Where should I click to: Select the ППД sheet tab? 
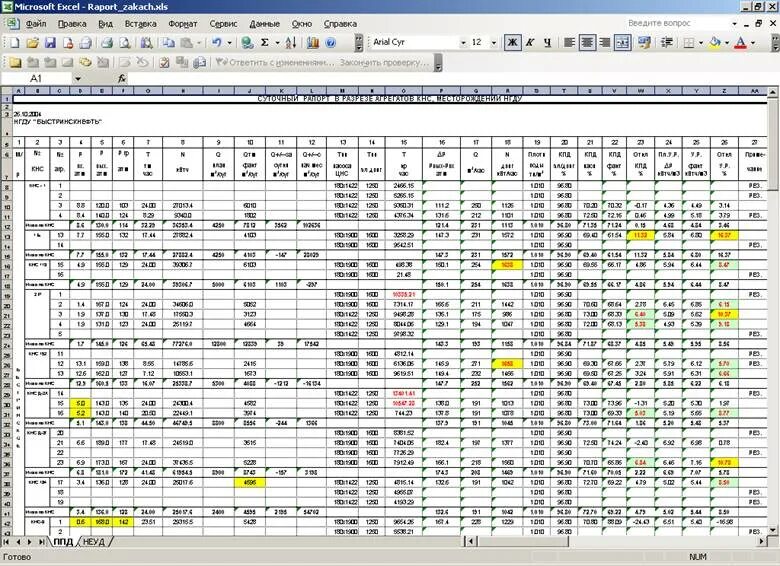coord(63,542)
